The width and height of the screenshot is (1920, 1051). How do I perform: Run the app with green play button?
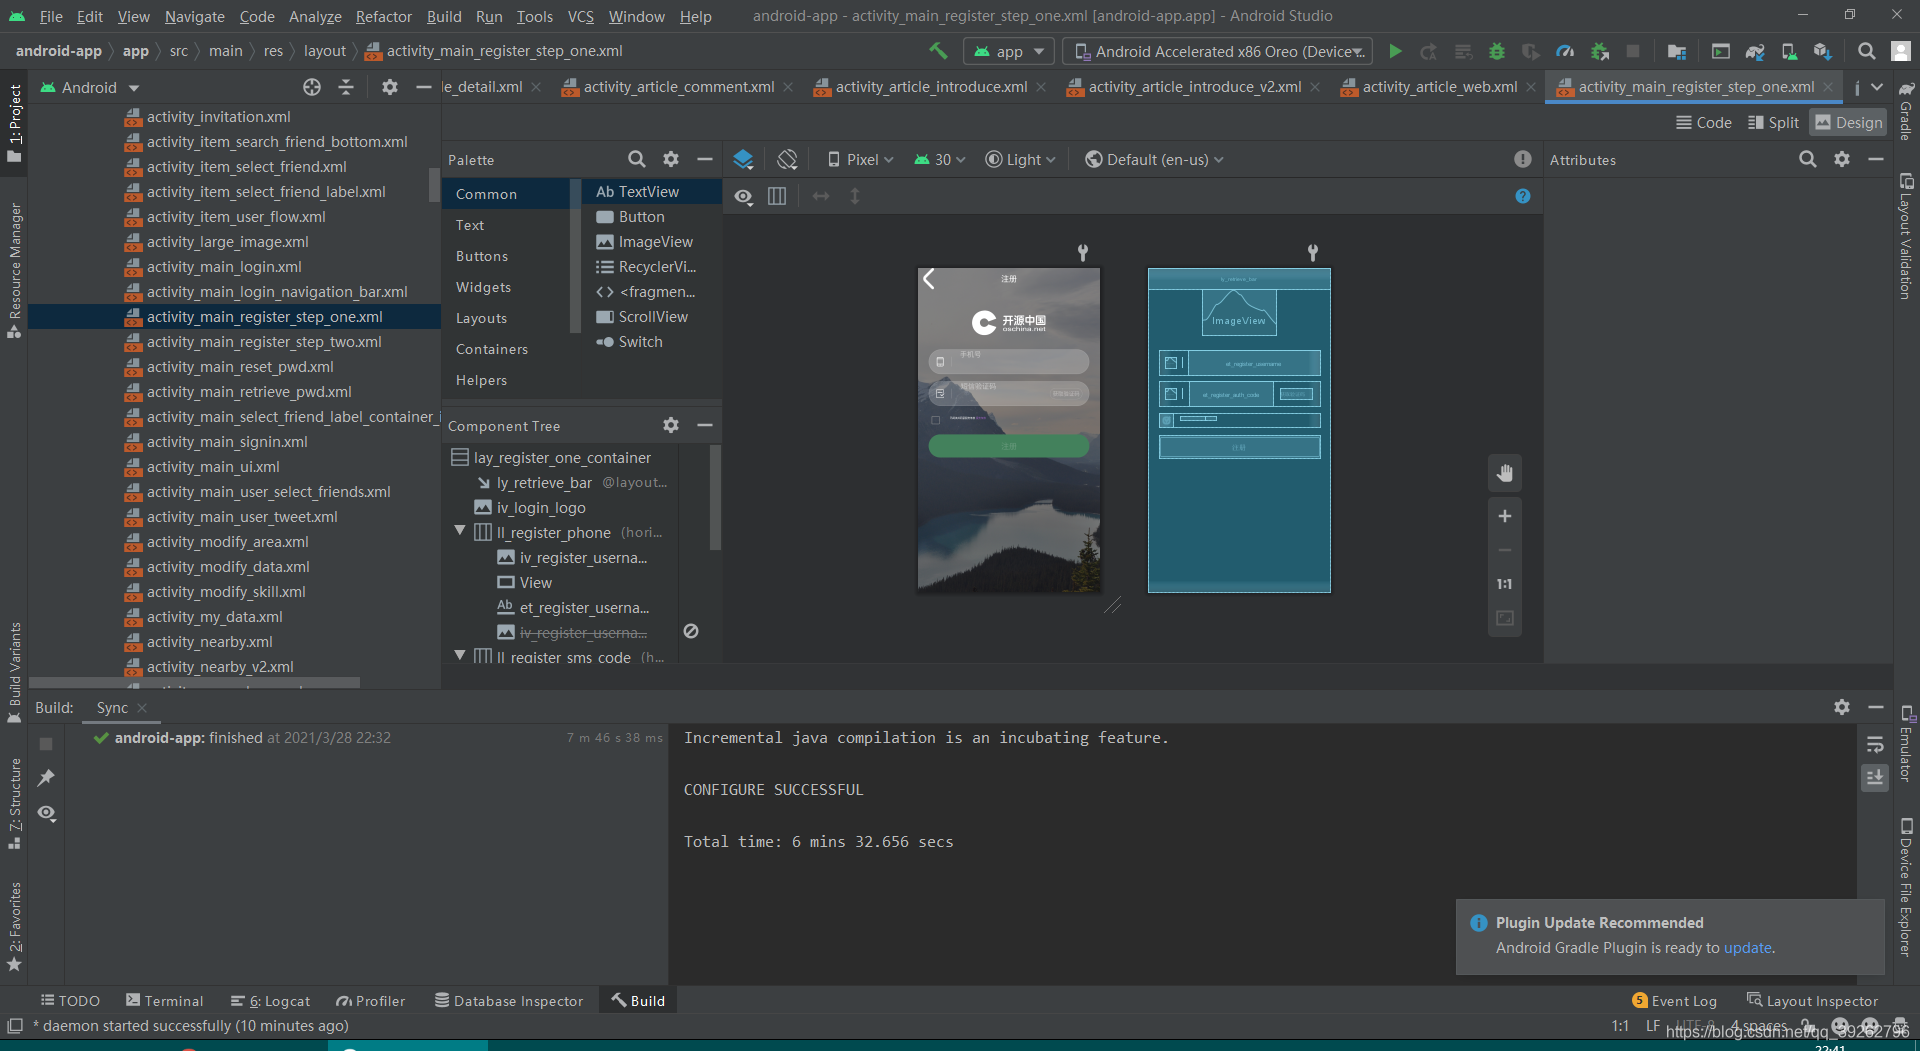[x=1396, y=51]
